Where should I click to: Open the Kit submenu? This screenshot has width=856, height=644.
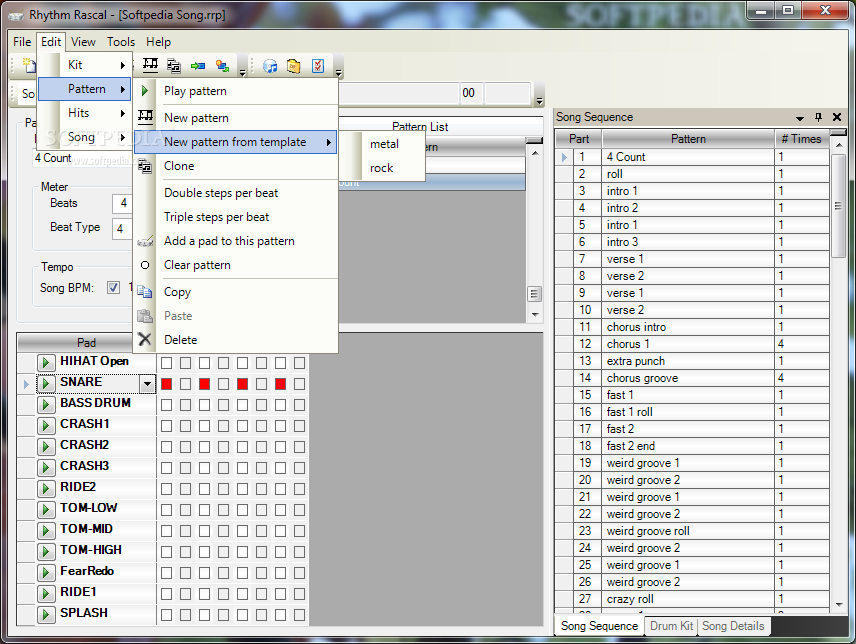[x=85, y=65]
